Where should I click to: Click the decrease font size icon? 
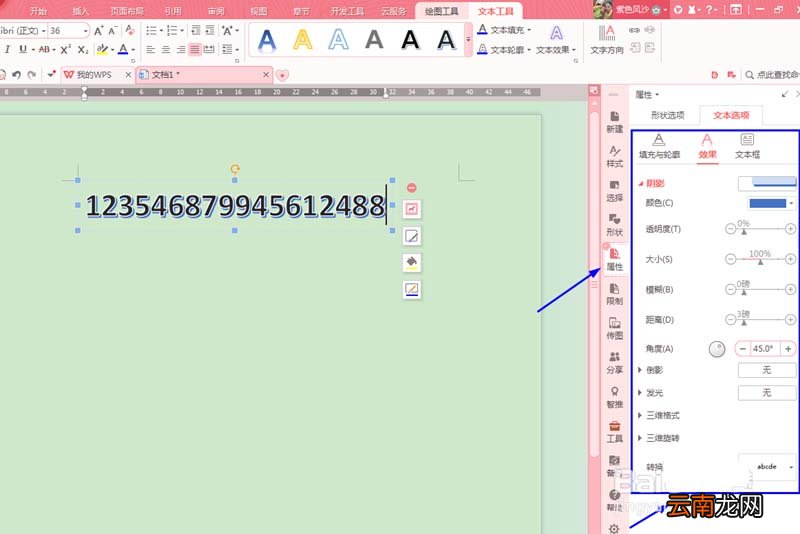point(113,31)
